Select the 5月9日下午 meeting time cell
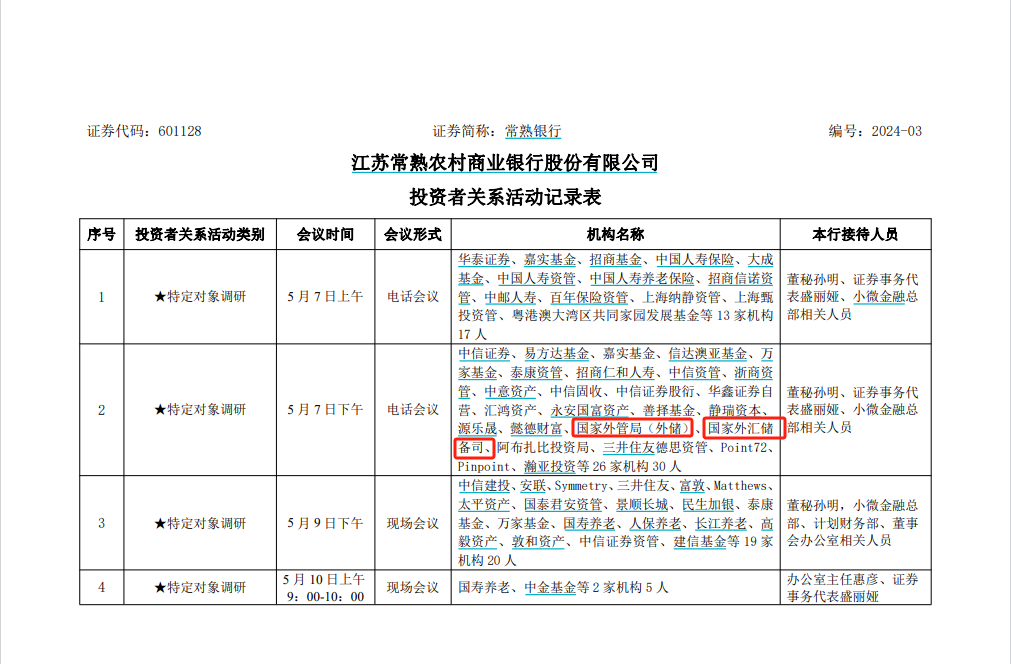Viewport: 1011px width, 664px height. (325, 523)
